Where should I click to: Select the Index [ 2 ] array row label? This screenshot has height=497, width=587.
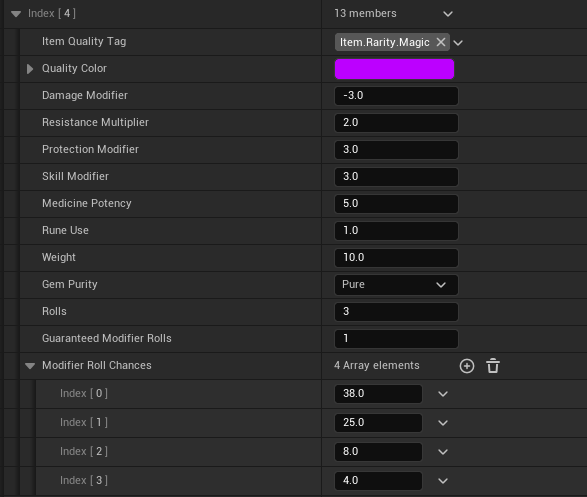pyautogui.click(x=84, y=451)
